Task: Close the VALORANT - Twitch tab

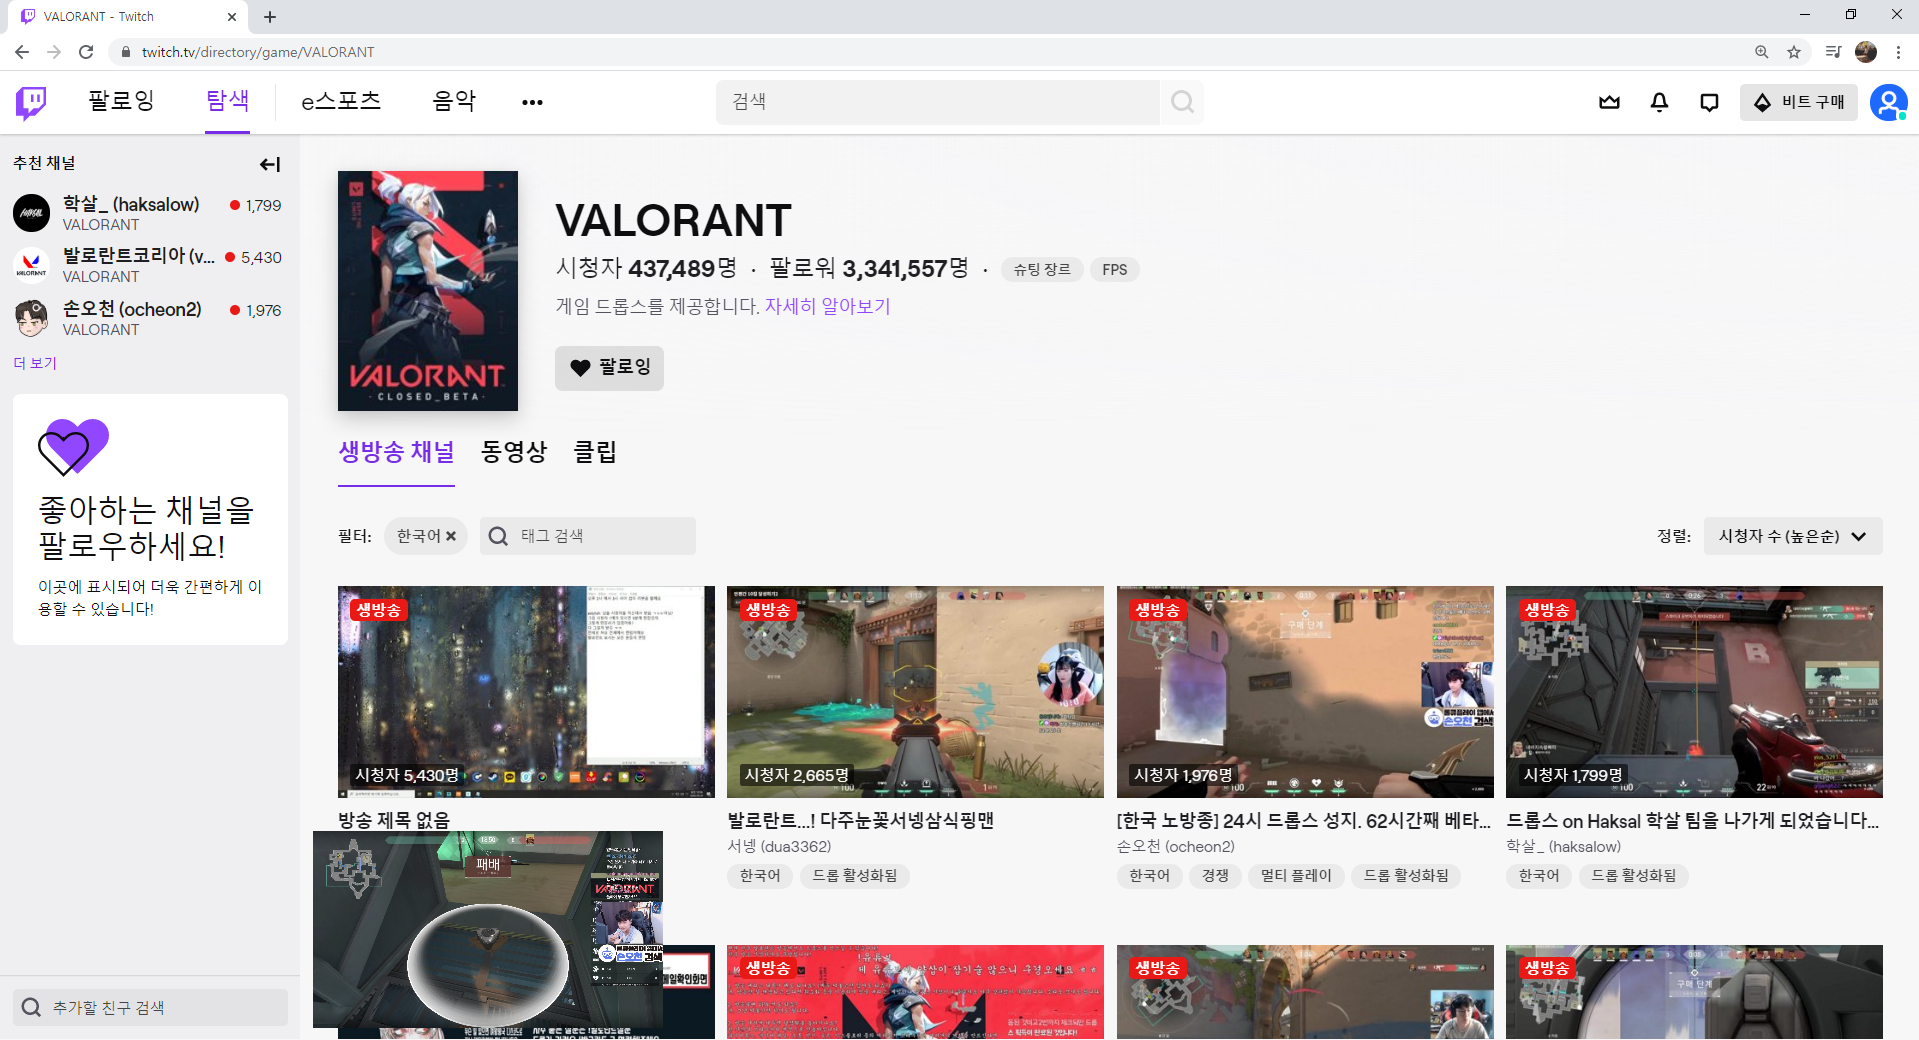Action: point(232,17)
